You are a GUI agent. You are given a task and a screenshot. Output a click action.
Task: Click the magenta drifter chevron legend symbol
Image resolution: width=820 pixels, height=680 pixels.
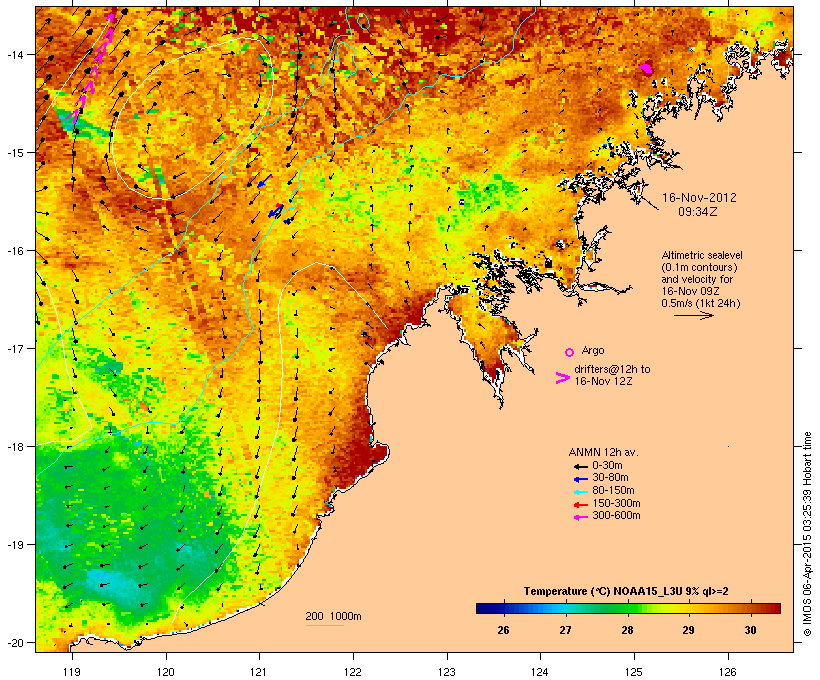(562, 378)
